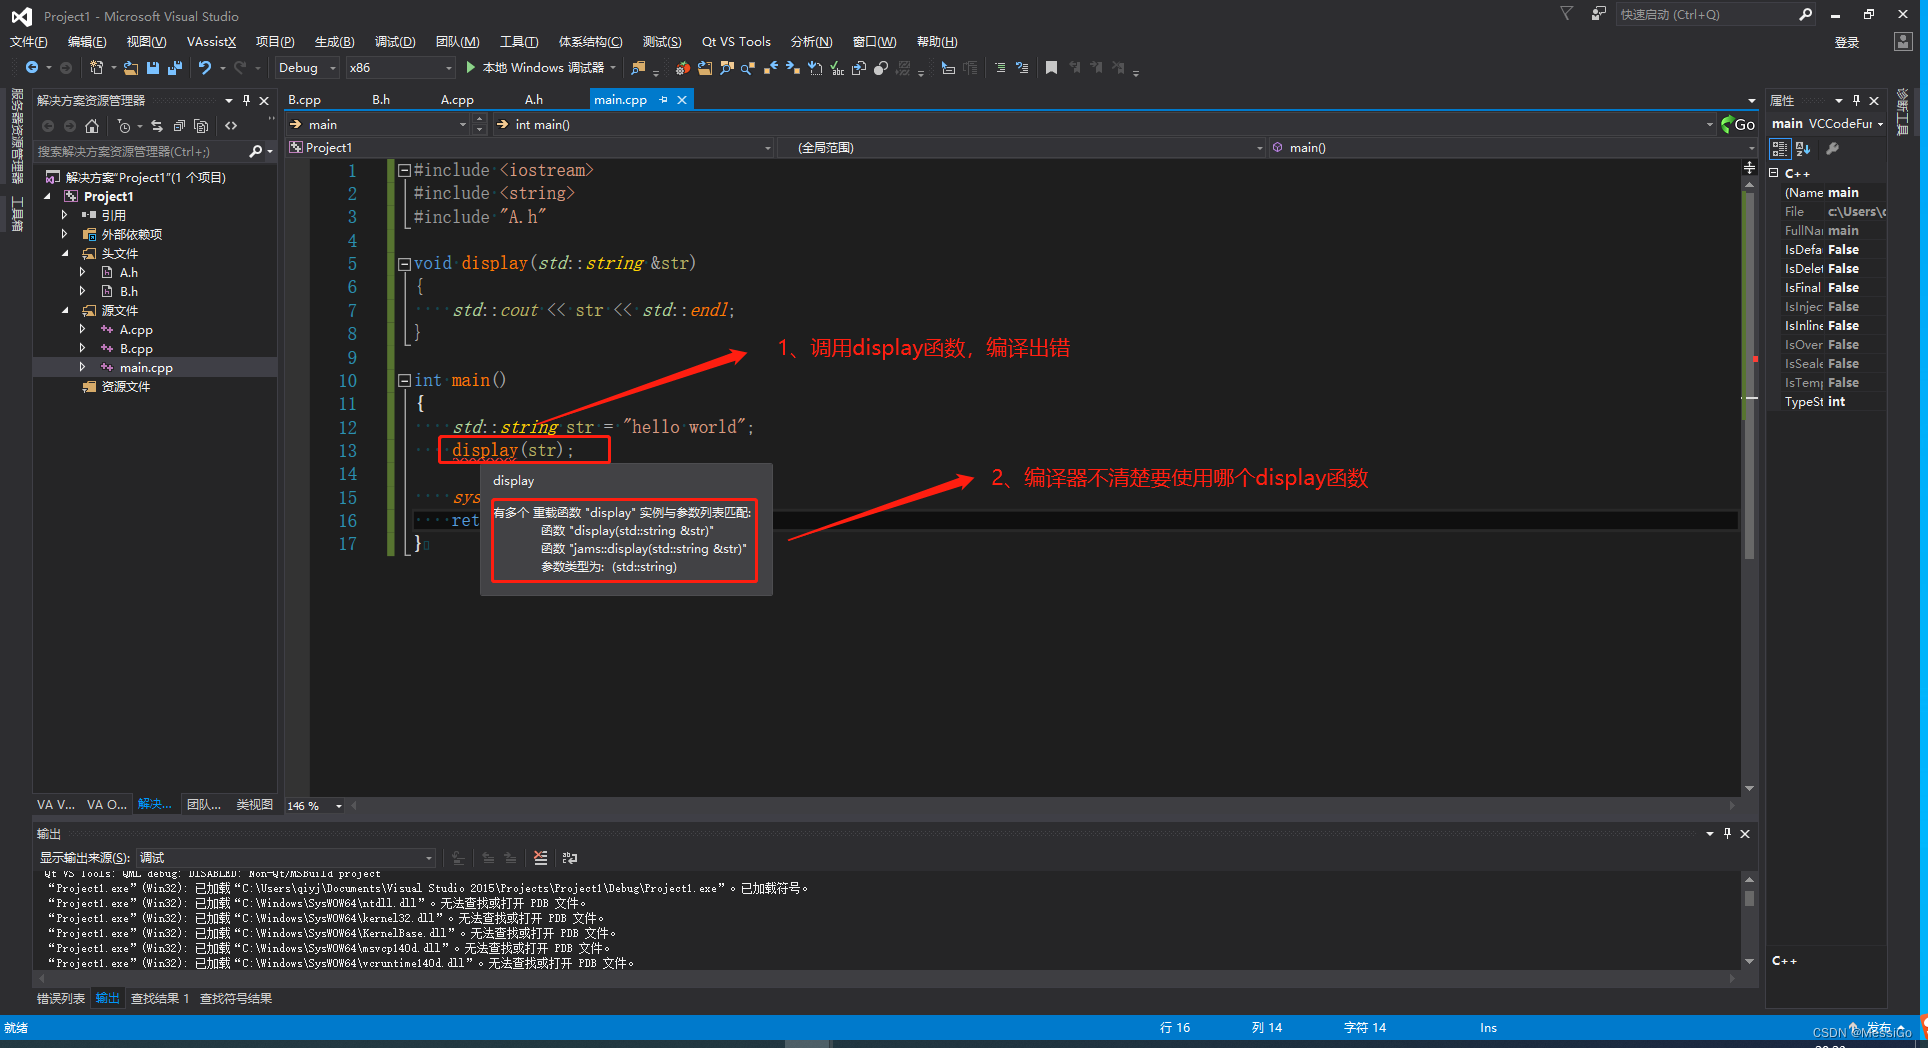Open the x86 platform dropdown
The image size is (1928, 1048).
coord(400,68)
